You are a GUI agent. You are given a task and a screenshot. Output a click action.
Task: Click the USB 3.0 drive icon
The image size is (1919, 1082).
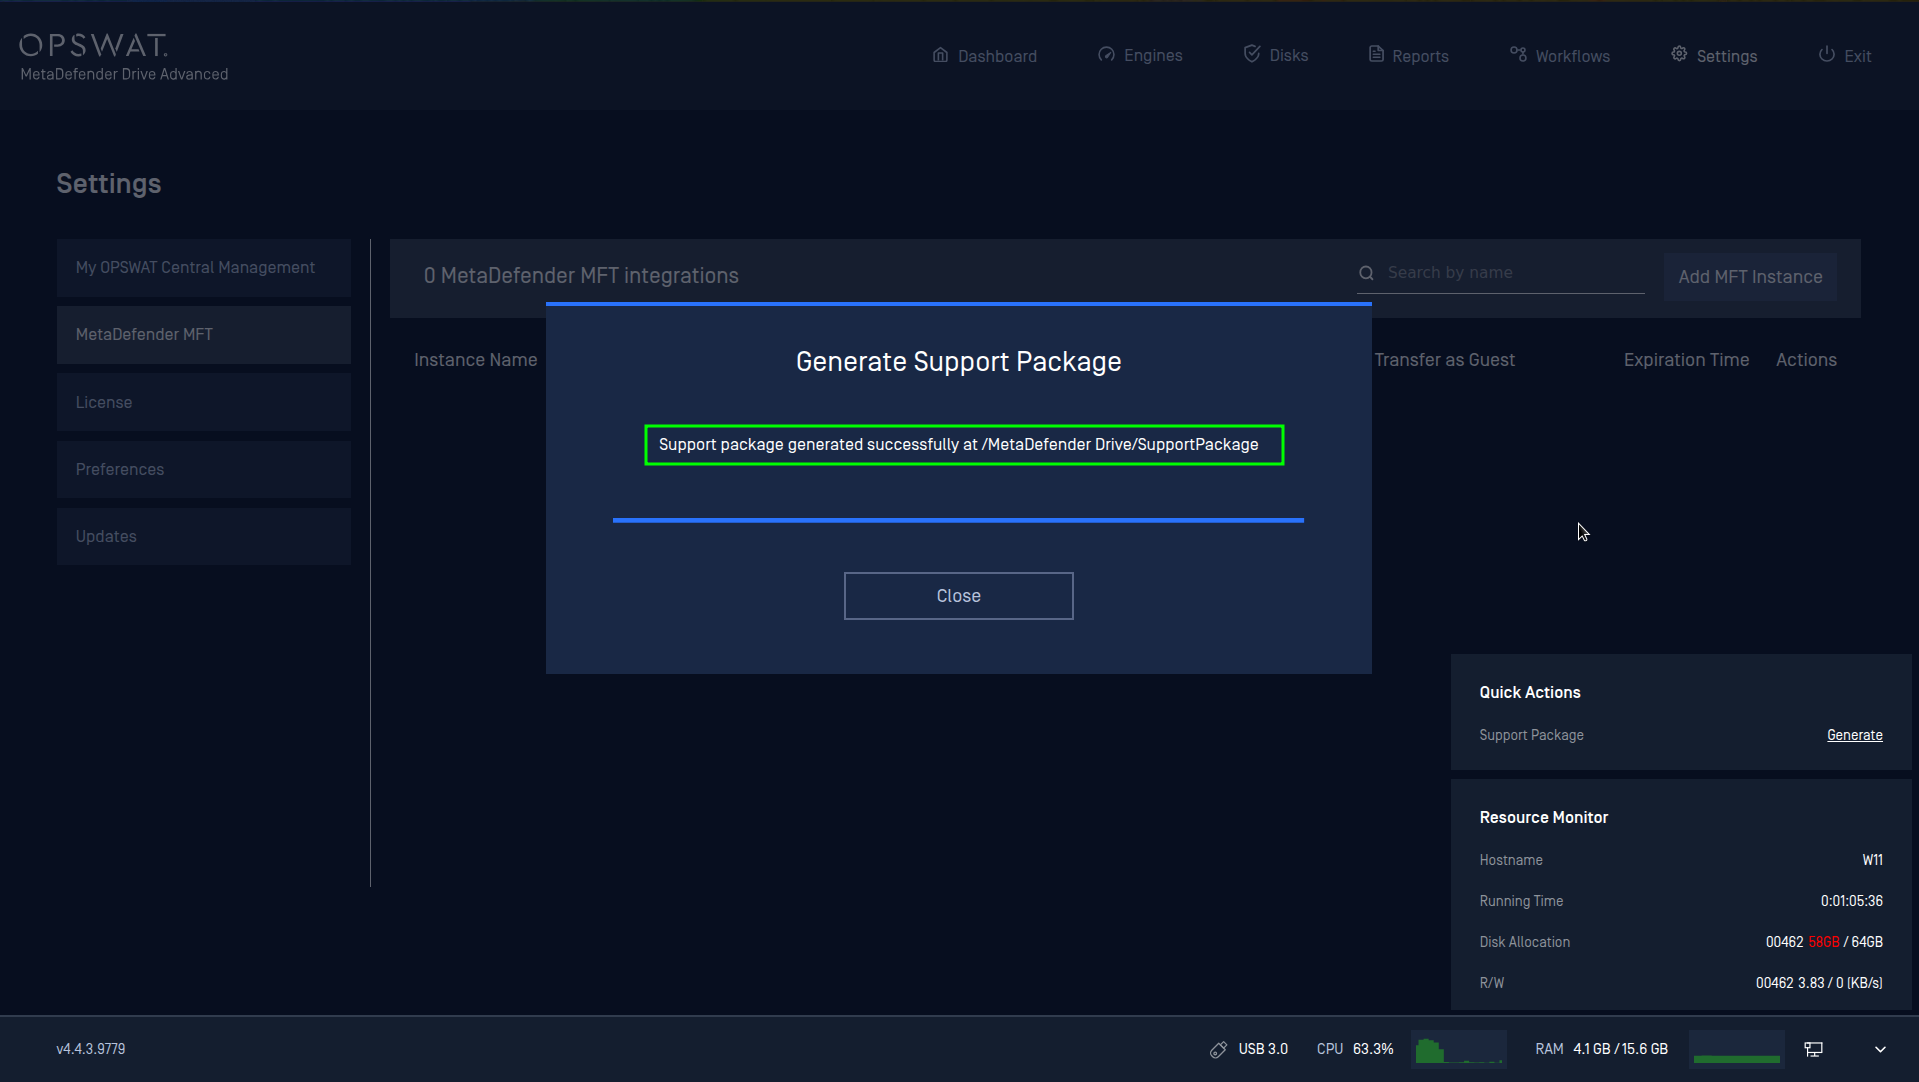point(1218,1049)
